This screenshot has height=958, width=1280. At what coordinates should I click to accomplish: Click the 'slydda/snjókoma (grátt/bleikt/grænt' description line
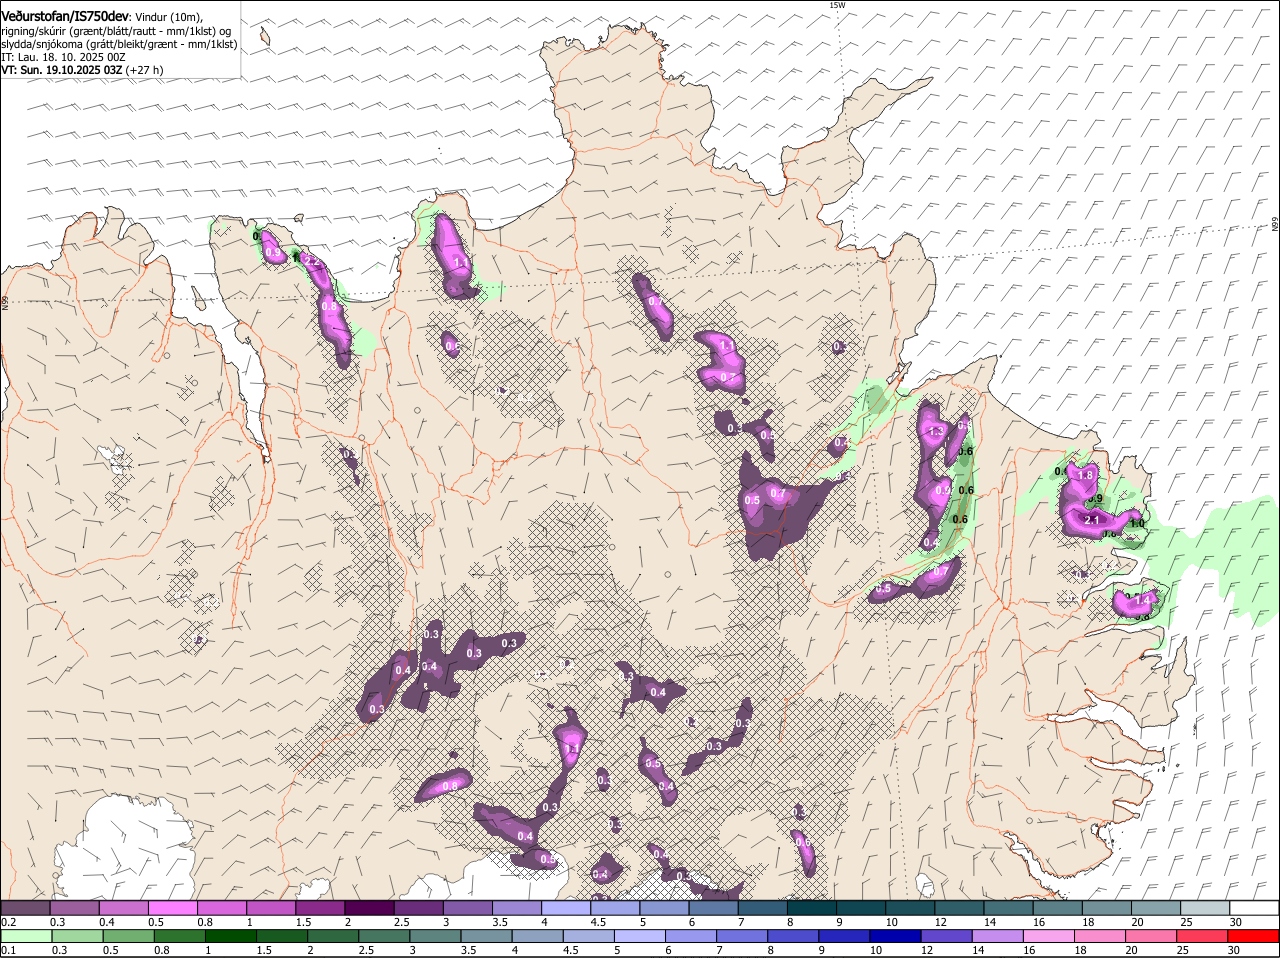[119, 44]
